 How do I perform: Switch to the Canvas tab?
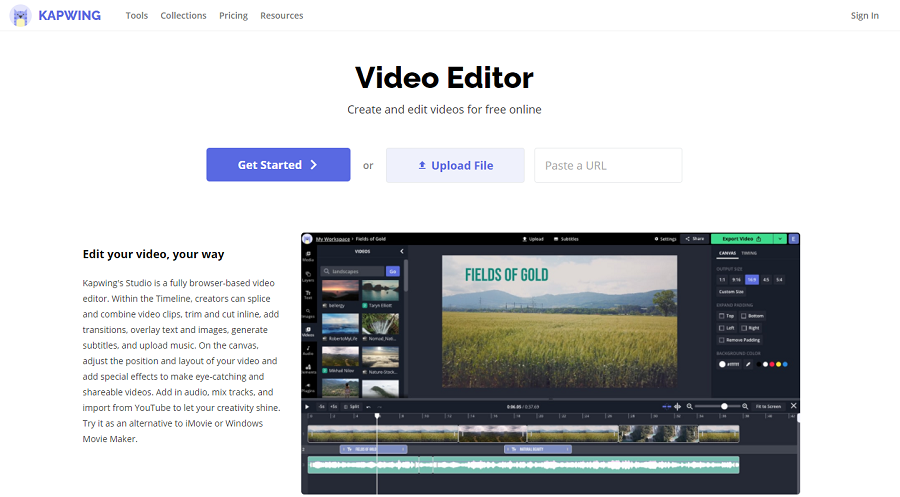click(727, 253)
